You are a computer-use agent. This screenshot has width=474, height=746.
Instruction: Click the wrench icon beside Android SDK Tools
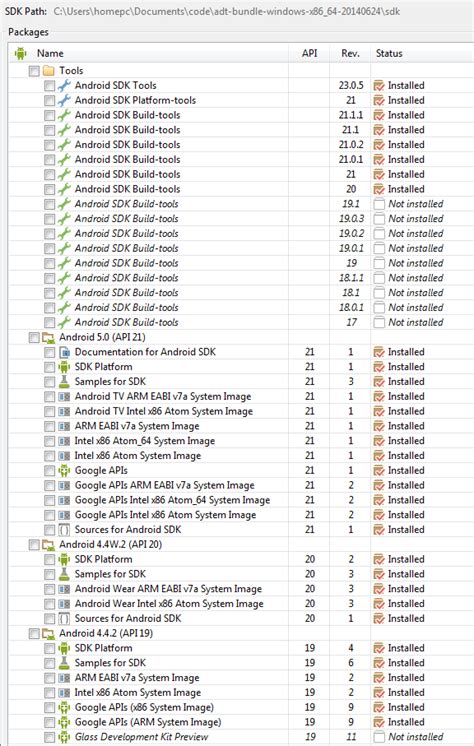(x=64, y=86)
